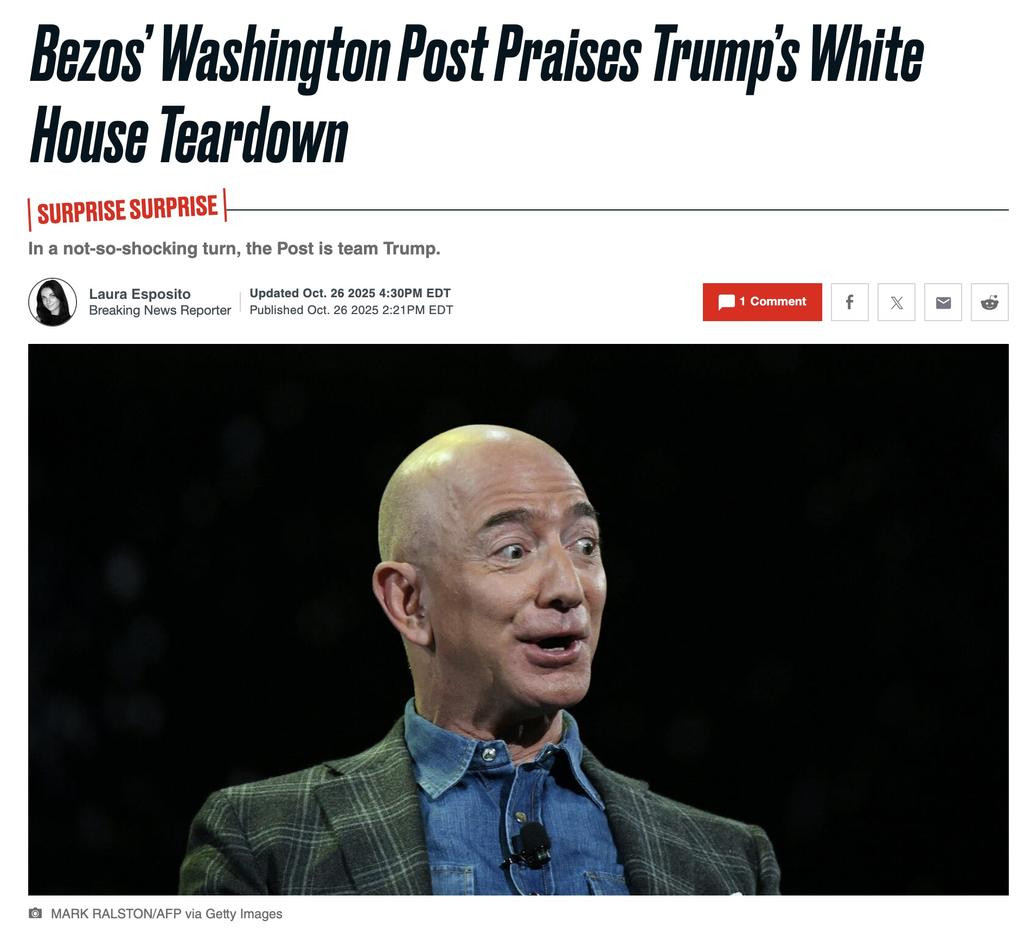Share article on Reddit
The height and width of the screenshot is (946, 1024).
click(x=990, y=302)
